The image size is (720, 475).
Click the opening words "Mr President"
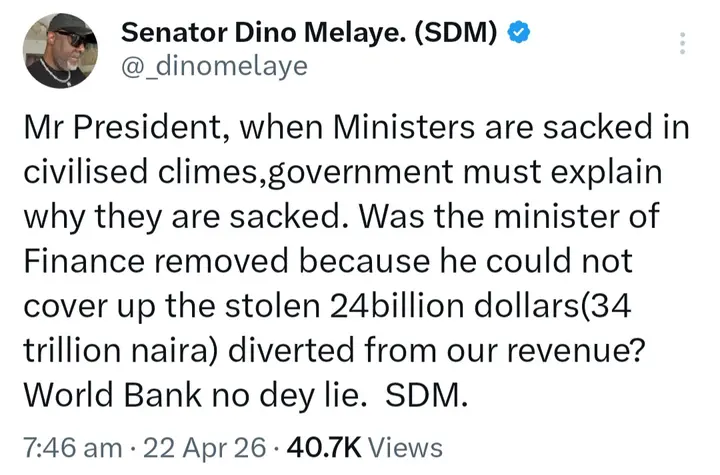(x=117, y=128)
